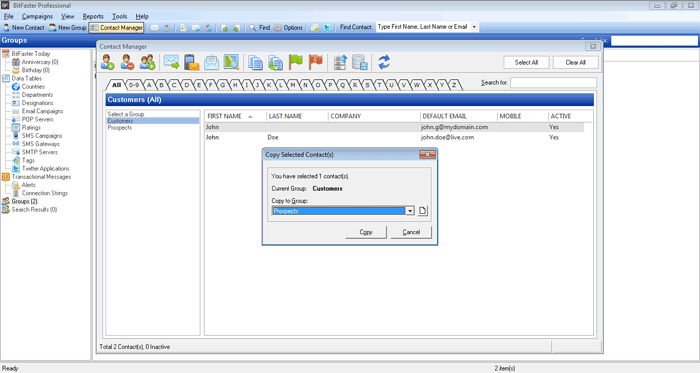Select Prospects in the group list
Viewport: 700px width, 373px height.
point(153,128)
